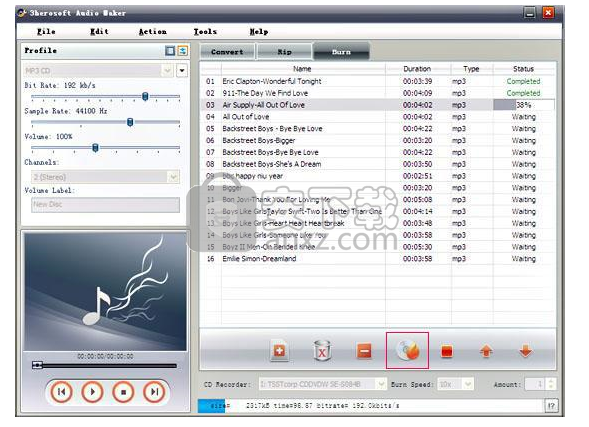Click duration 00:05:30 of track 15

click(x=417, y=247)
